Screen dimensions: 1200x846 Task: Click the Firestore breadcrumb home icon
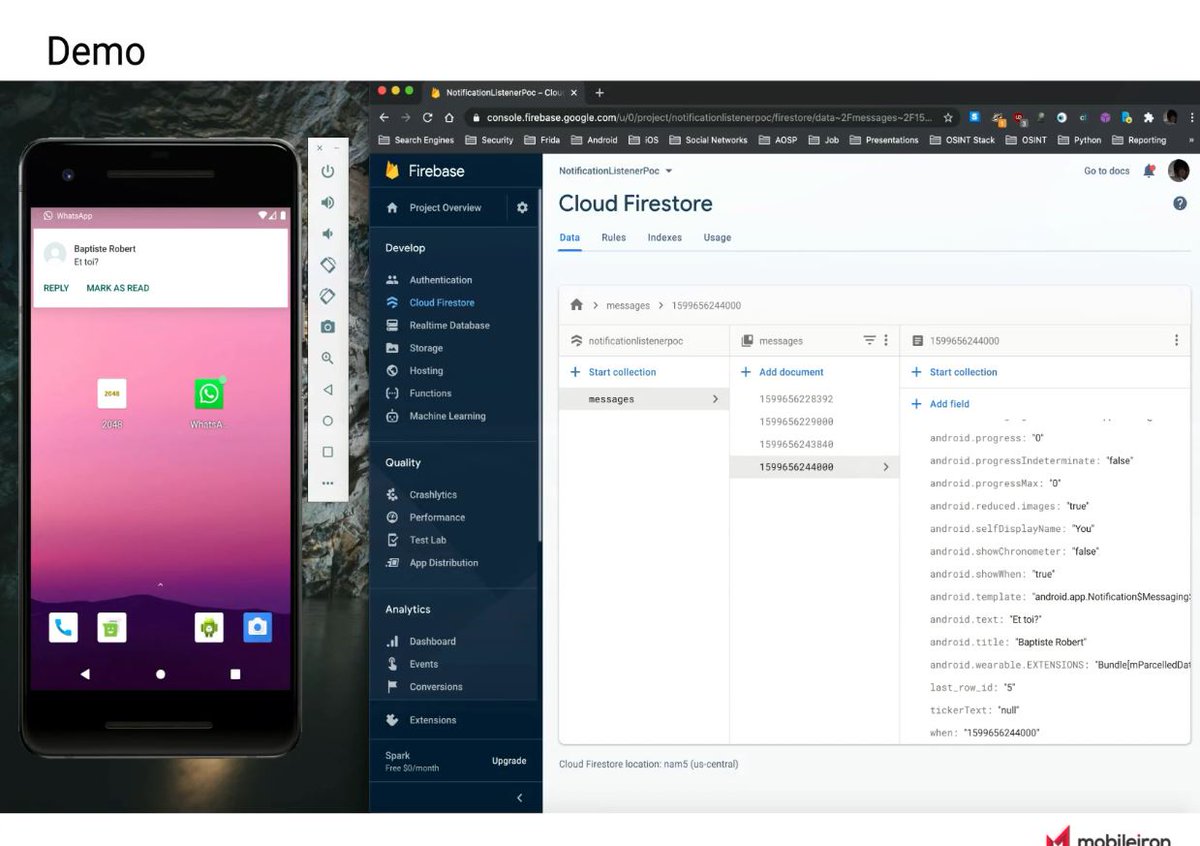576,305
